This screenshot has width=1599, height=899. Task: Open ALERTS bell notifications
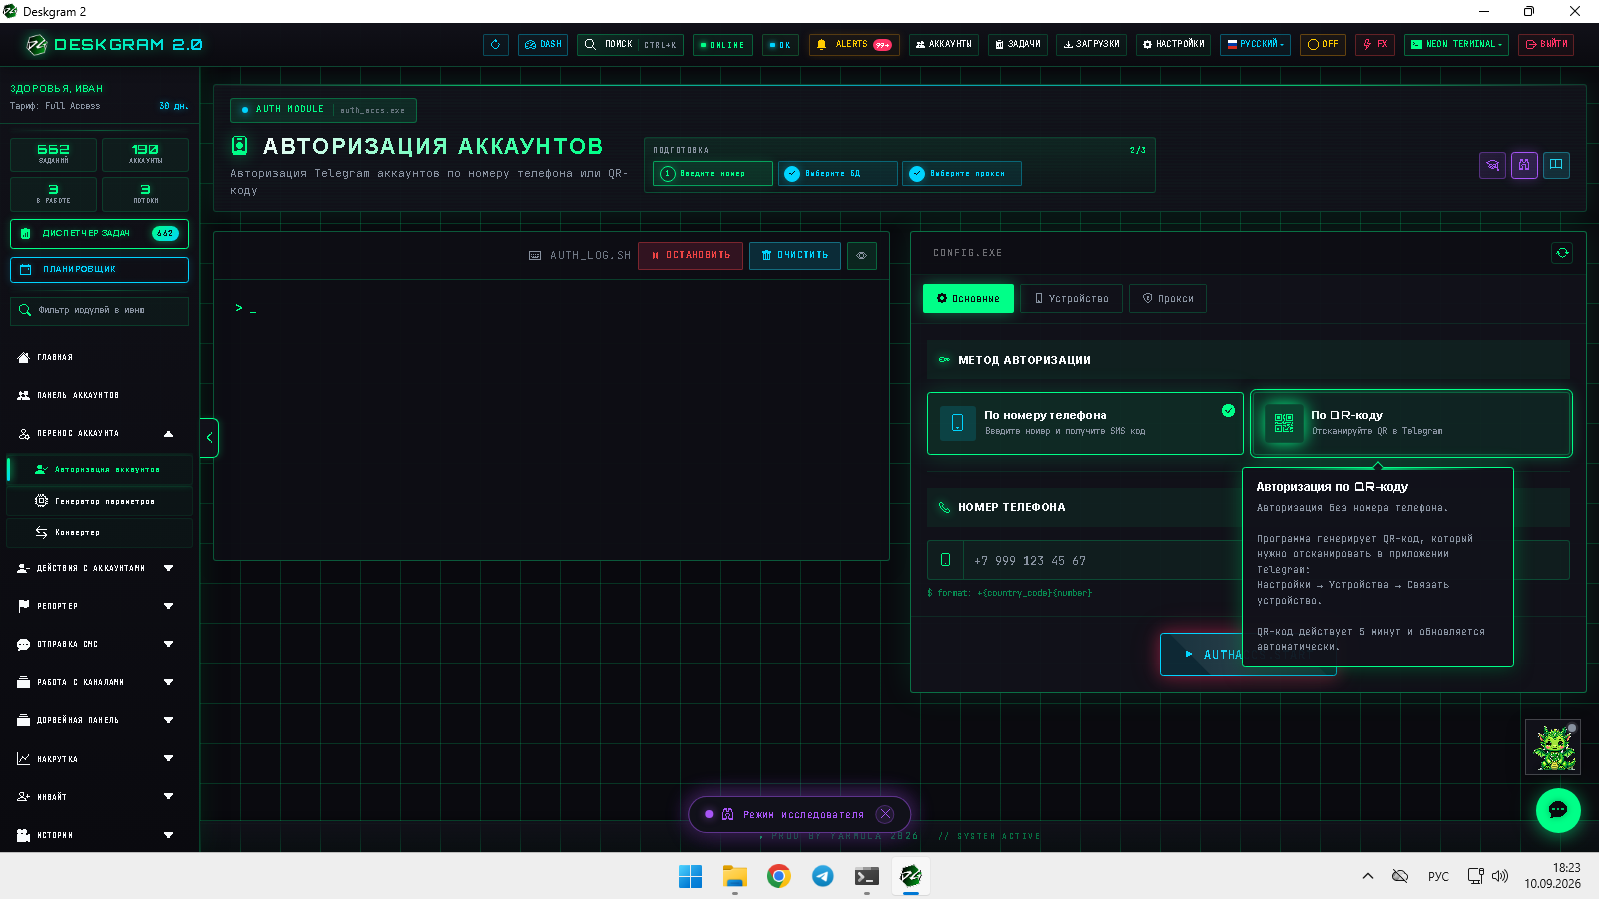[854, 45]
